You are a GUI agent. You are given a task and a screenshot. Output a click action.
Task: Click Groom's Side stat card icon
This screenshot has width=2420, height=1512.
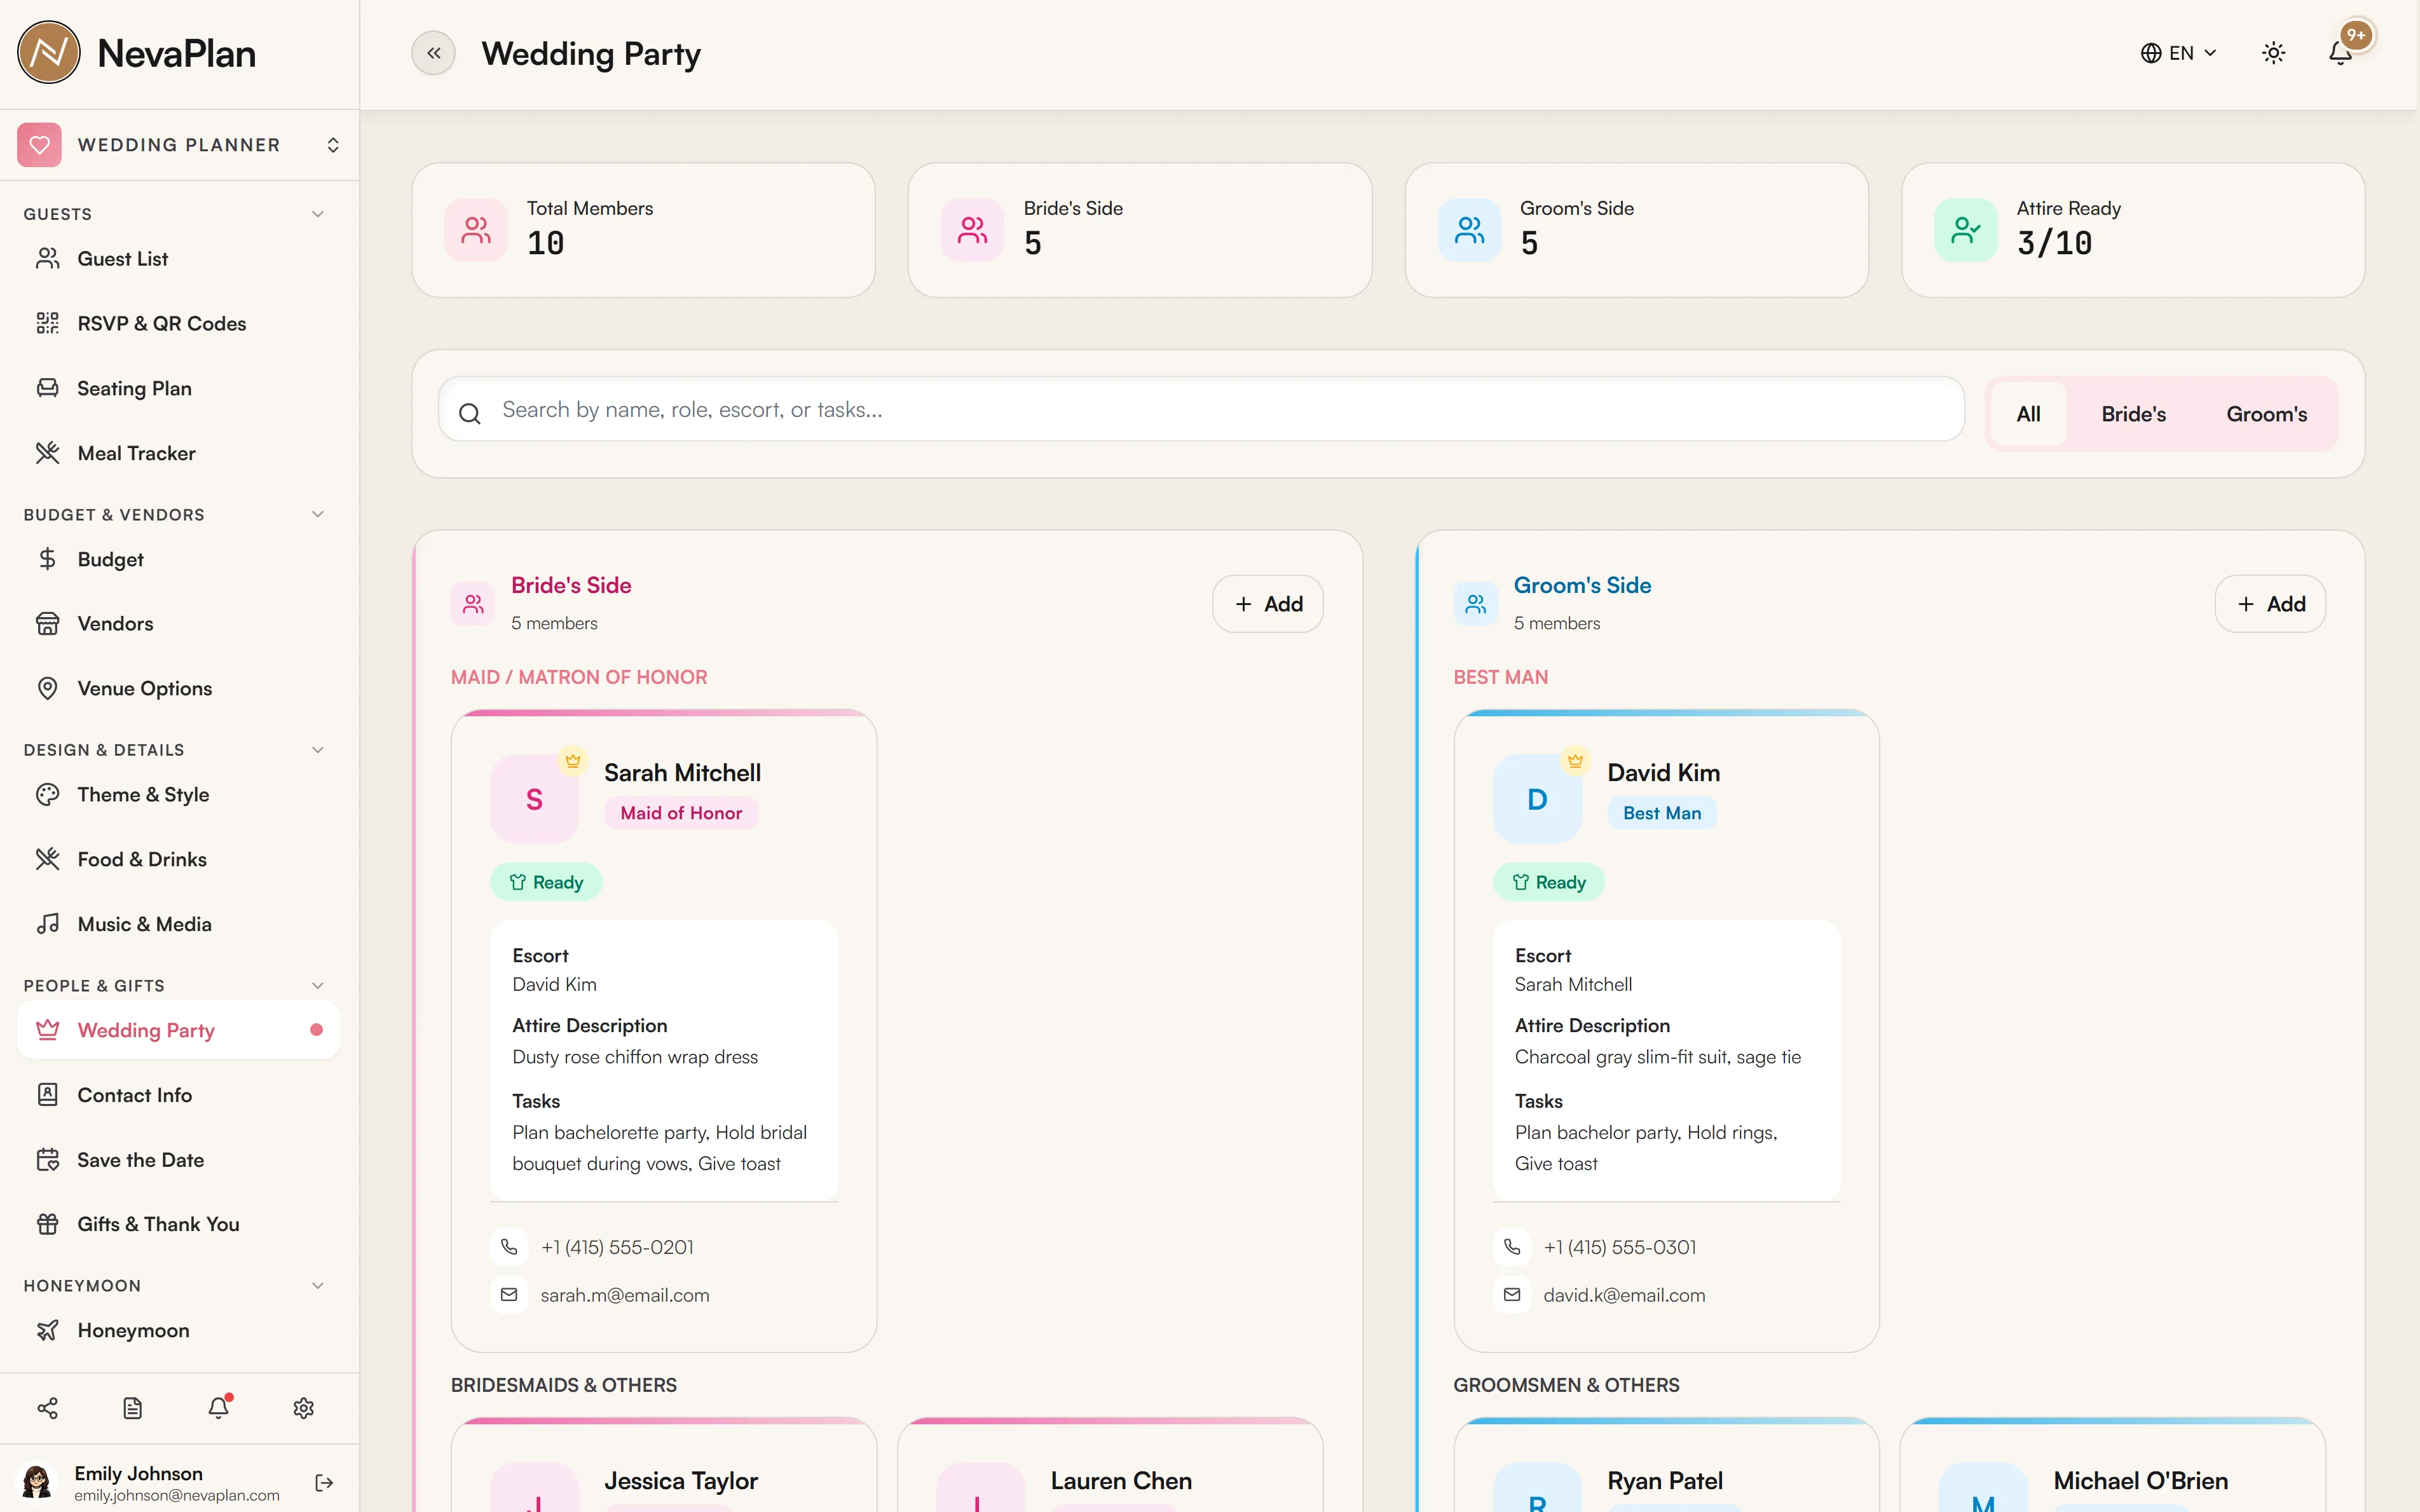[1469, 231]
